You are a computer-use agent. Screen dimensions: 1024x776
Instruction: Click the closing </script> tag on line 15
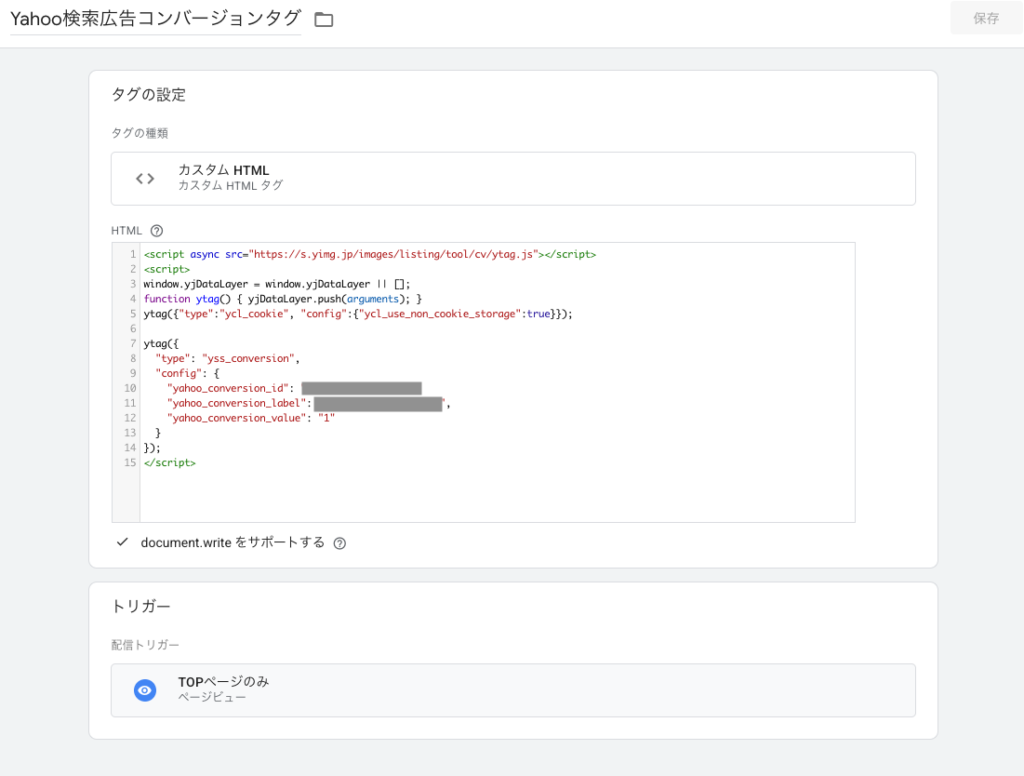pos(170,463)
